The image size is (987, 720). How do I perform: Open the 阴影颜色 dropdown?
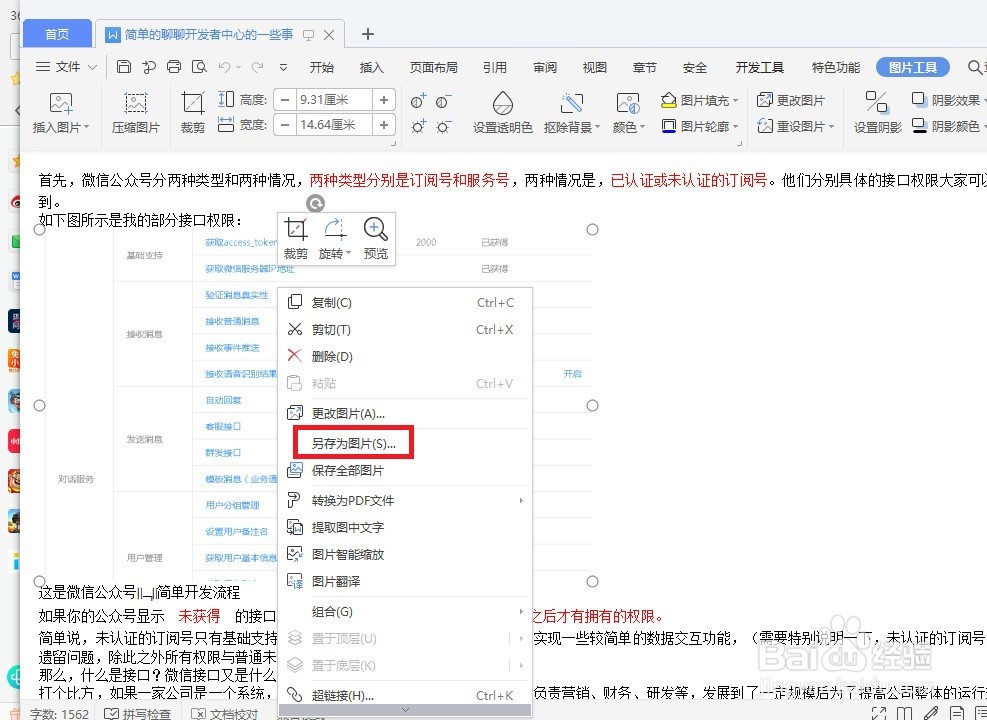pos(984,127)
